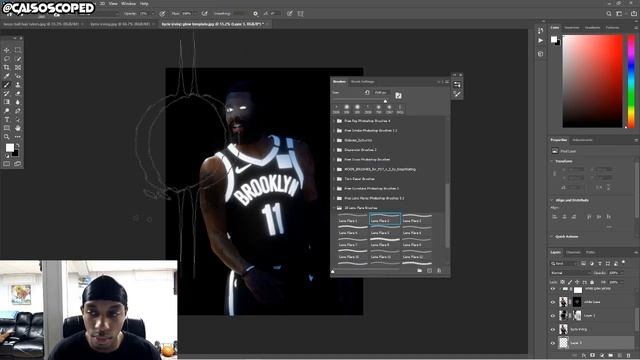Pick a hue on the color strip
The height and width of the screenshot is (360, 640).
tap(631, 81)
